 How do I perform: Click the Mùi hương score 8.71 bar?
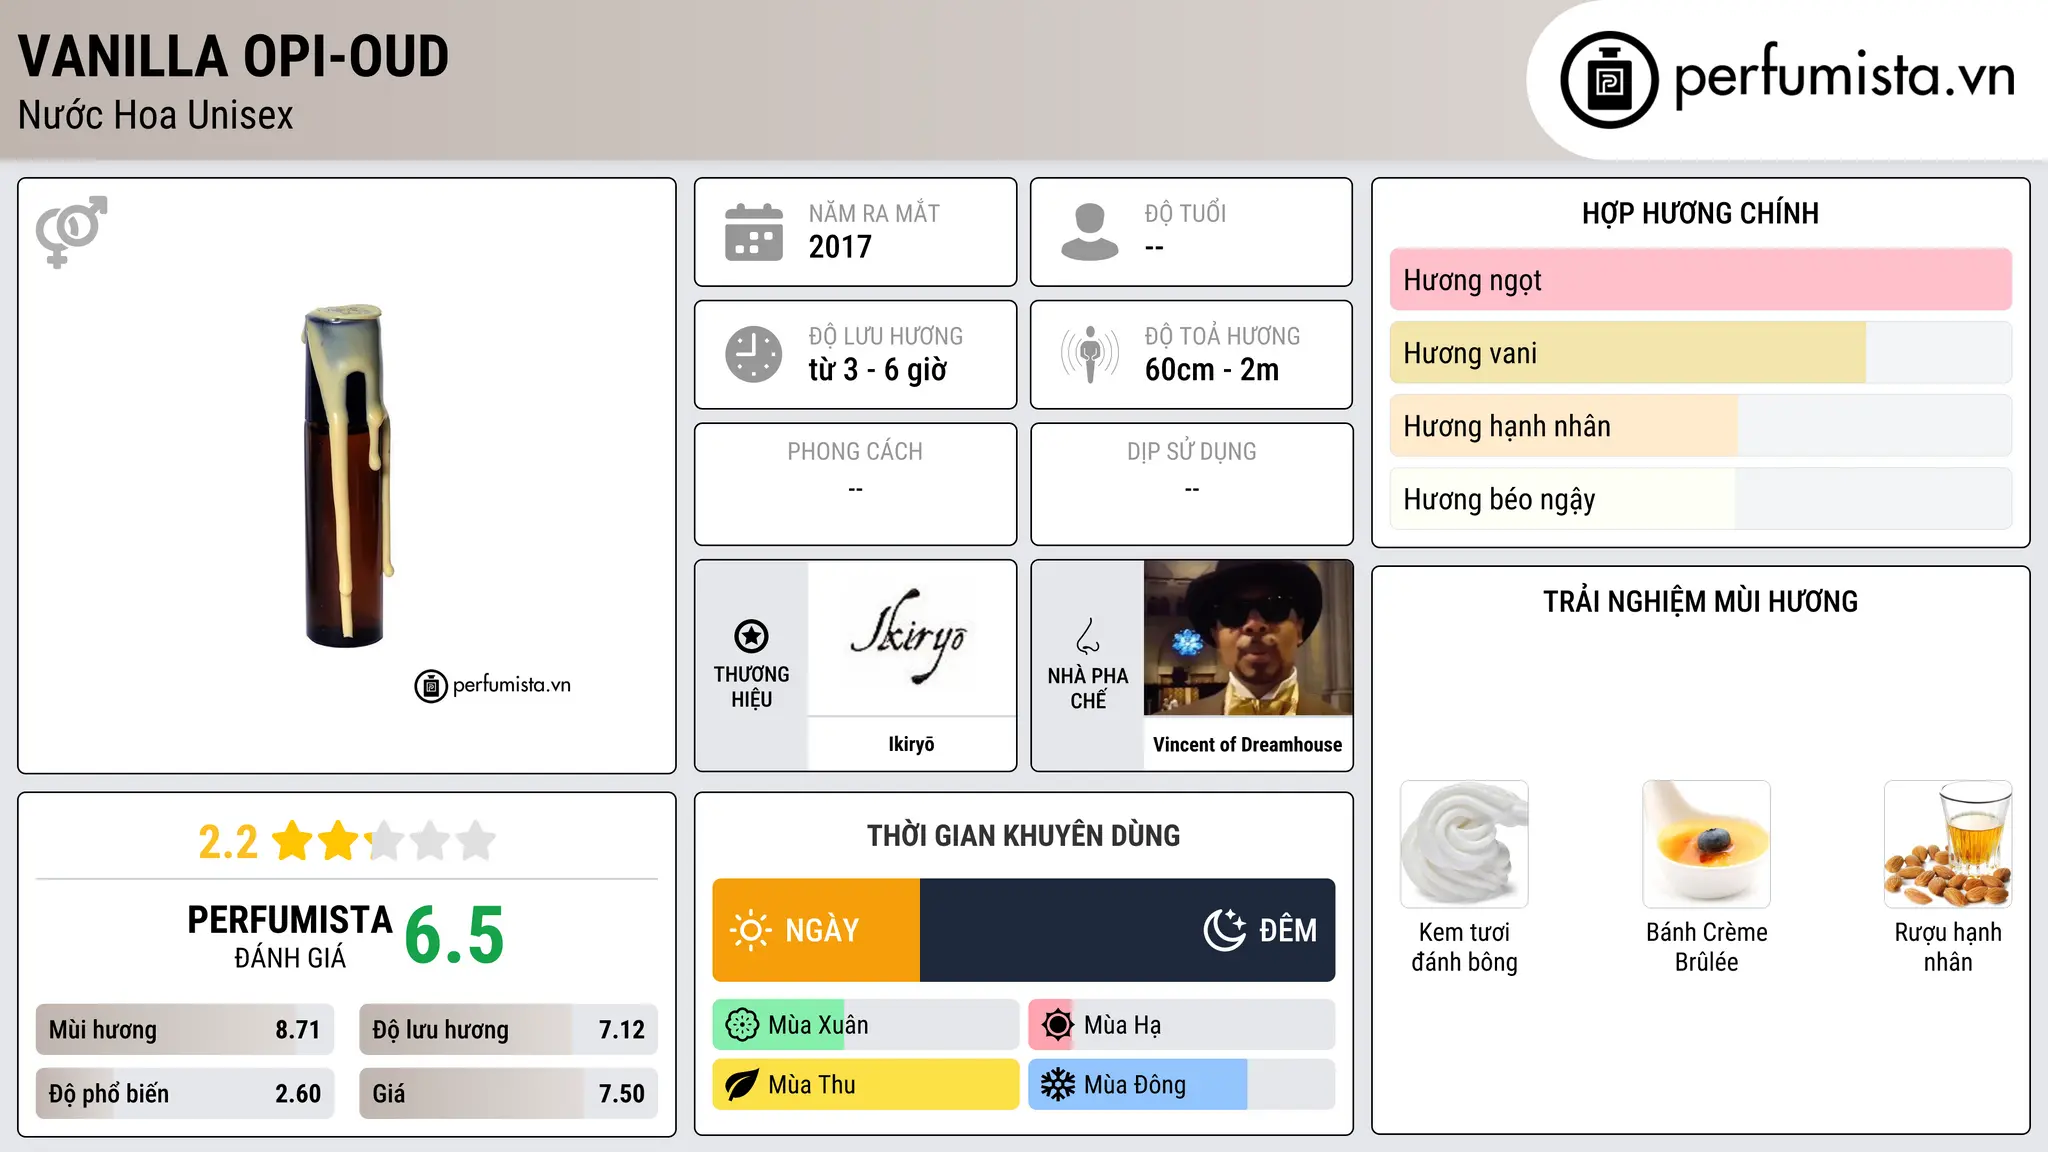(185, 1030)
